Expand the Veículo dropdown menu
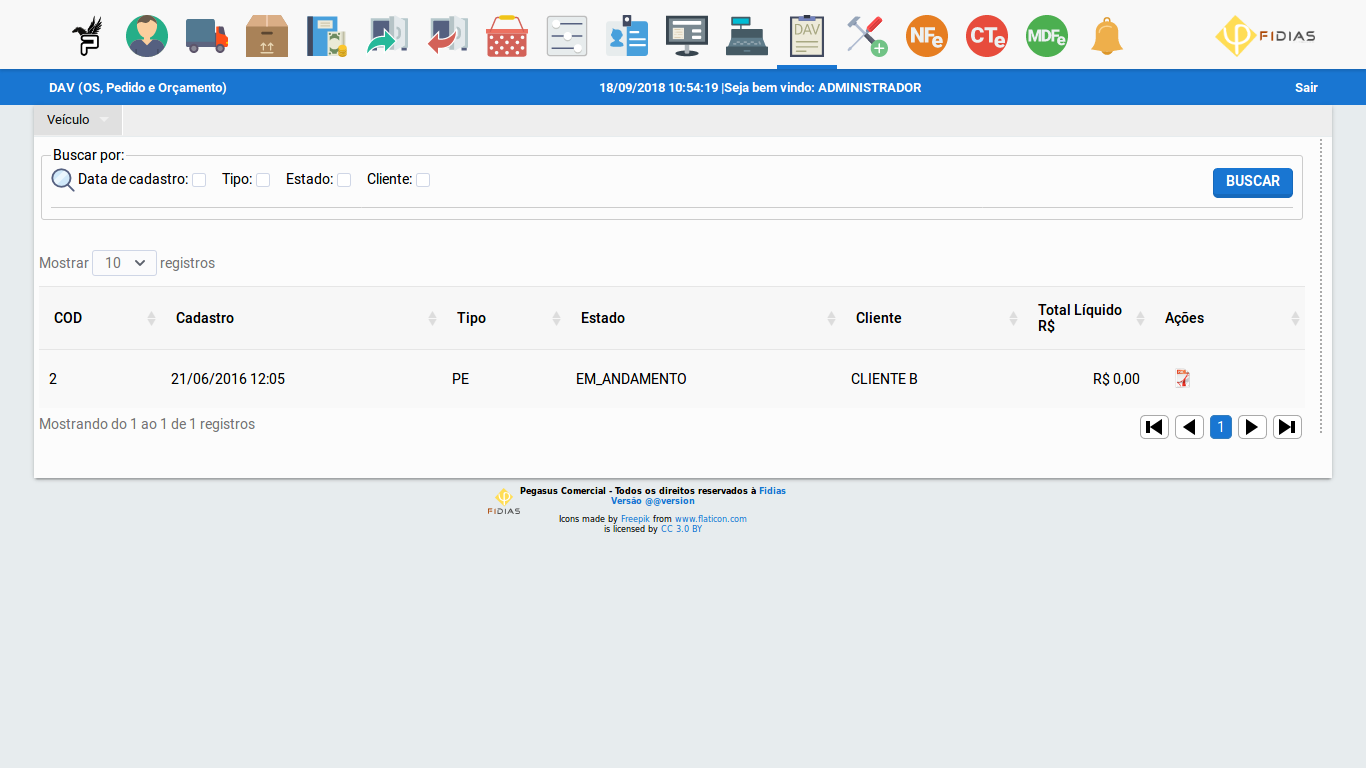Viewport: 1366px width, 768px height. (78, 120)
